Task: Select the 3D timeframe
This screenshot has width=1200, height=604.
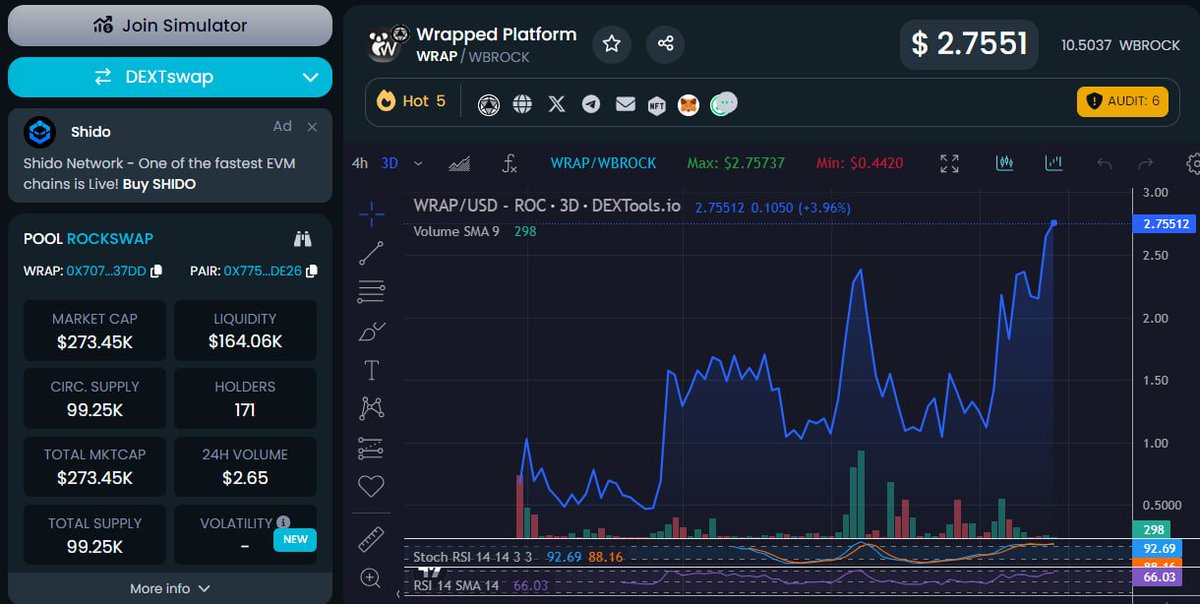Action: pyautogui.click(x=390, y=163)
